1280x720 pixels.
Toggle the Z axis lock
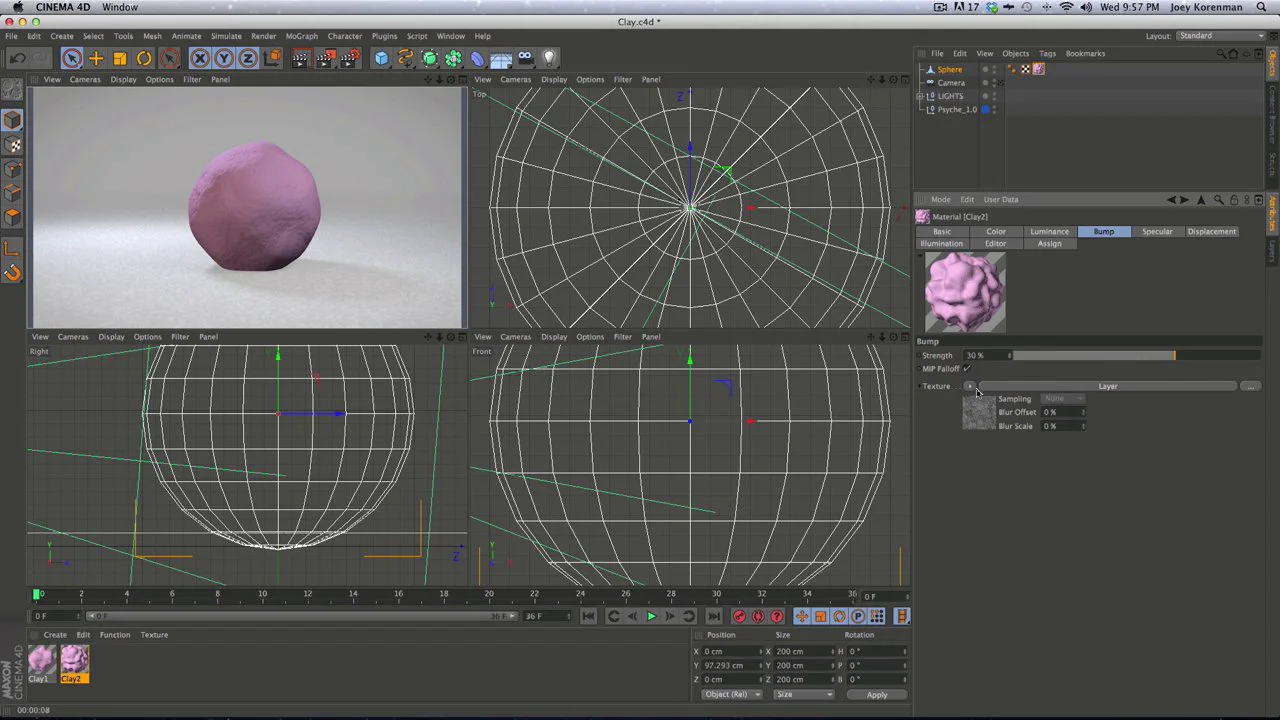point(248,58)
